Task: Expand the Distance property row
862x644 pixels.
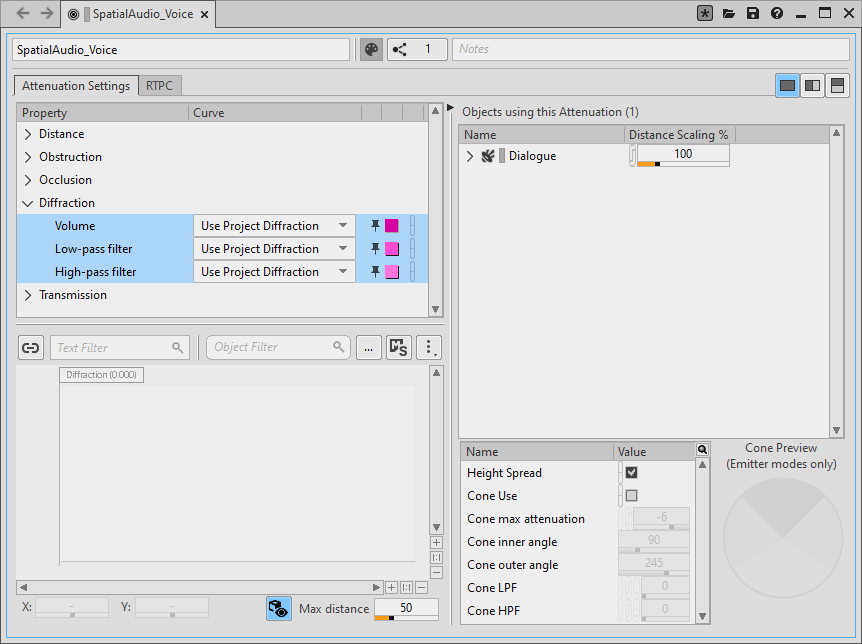Action: point(28,134)
